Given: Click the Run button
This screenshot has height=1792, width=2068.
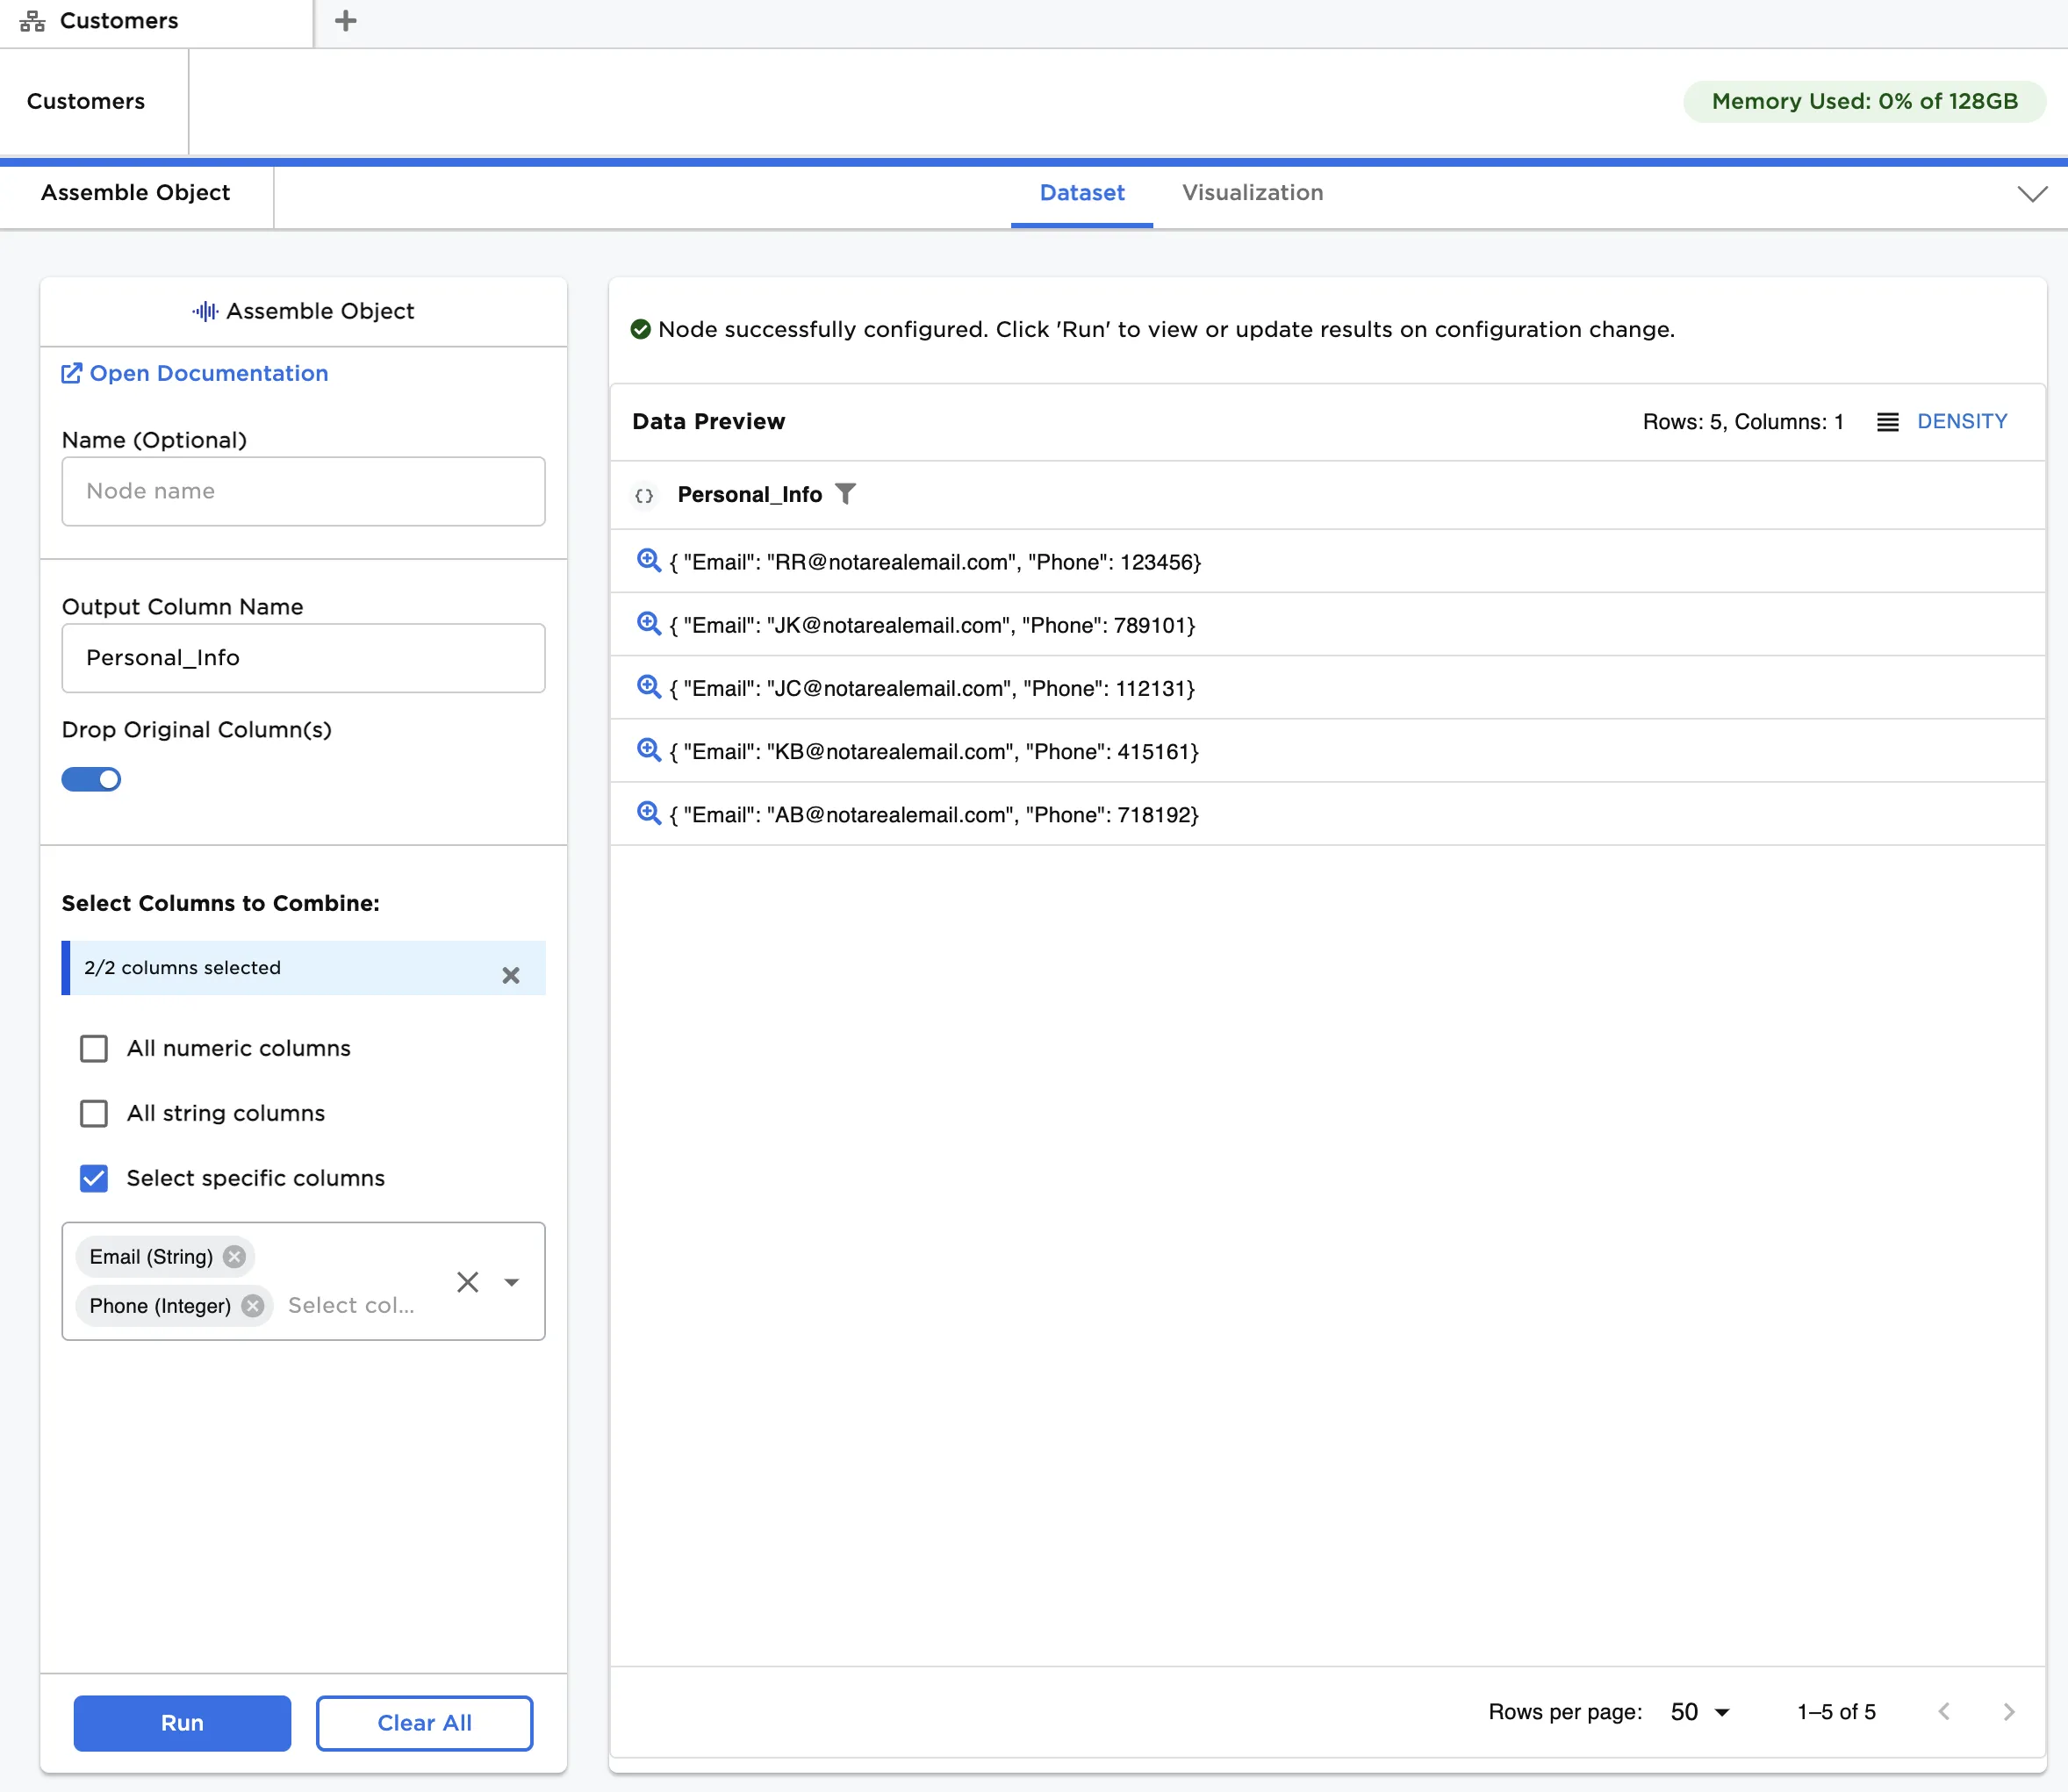Looking at the screenshot, I should (181, 1723).
